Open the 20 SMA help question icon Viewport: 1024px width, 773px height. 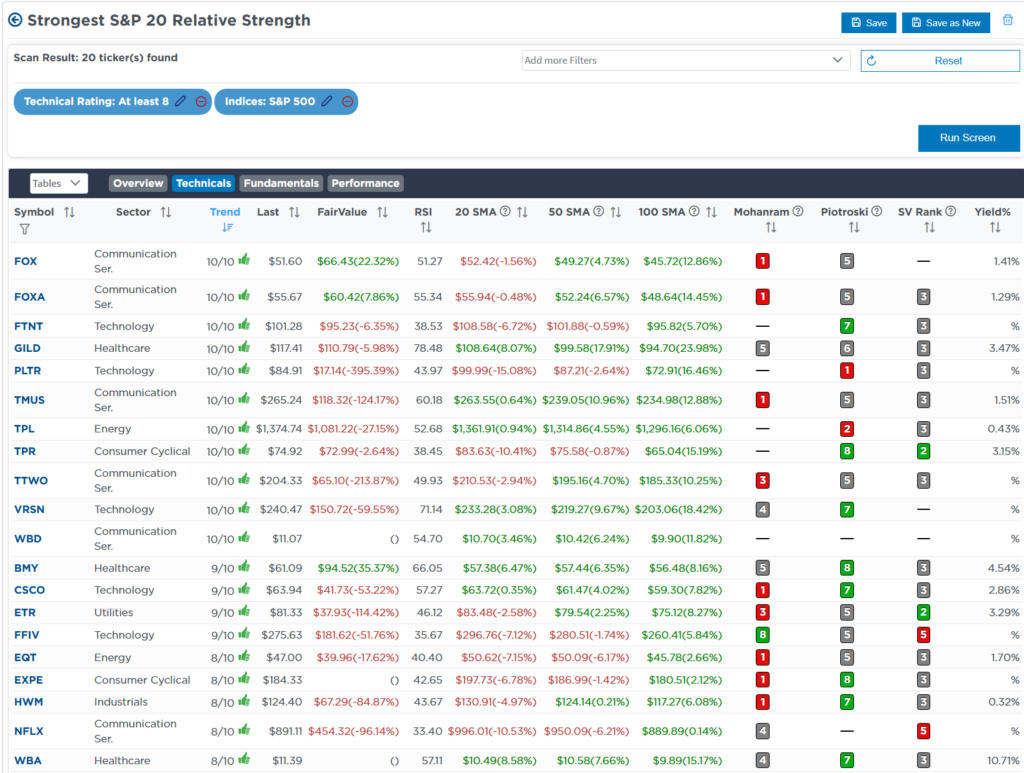tap(505, 212)
